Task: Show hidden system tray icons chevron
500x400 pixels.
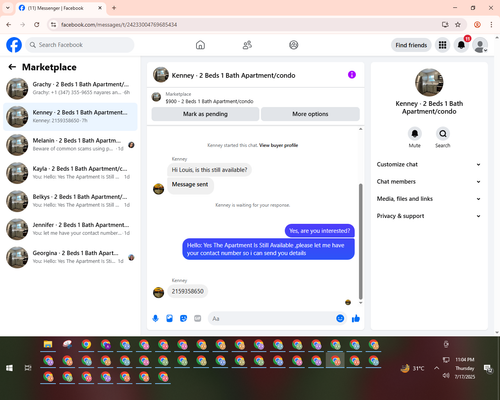Action: click(436, 368)
